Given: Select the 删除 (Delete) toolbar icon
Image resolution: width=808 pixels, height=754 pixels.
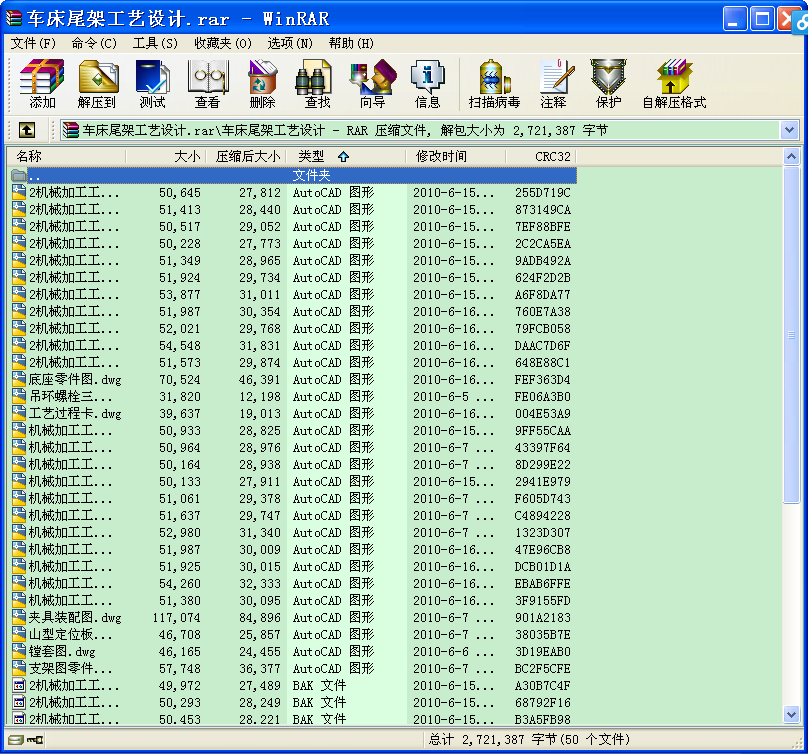Looking at the screenshot, I should point(262,83).
